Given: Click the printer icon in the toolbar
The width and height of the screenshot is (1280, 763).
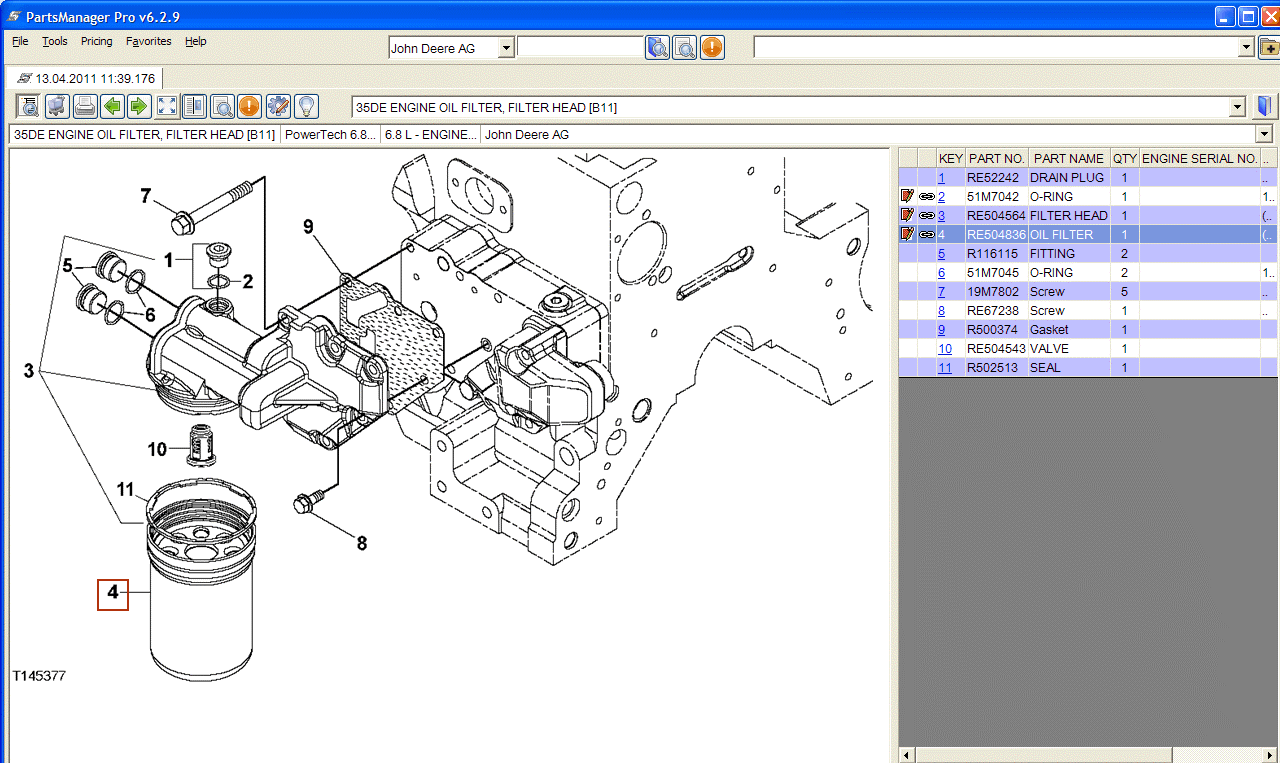Looking at the screenshot, I should [85, 106].
